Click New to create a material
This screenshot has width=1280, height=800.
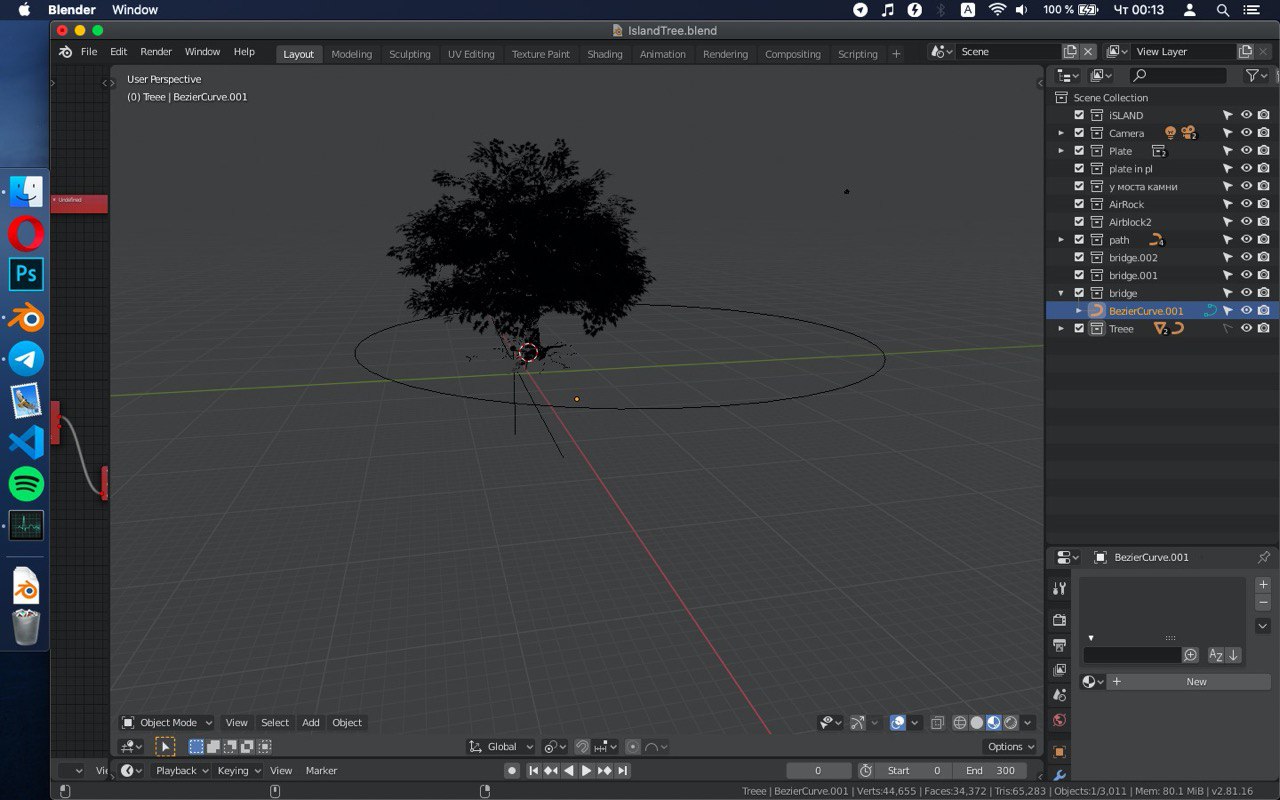point(1188,681)
